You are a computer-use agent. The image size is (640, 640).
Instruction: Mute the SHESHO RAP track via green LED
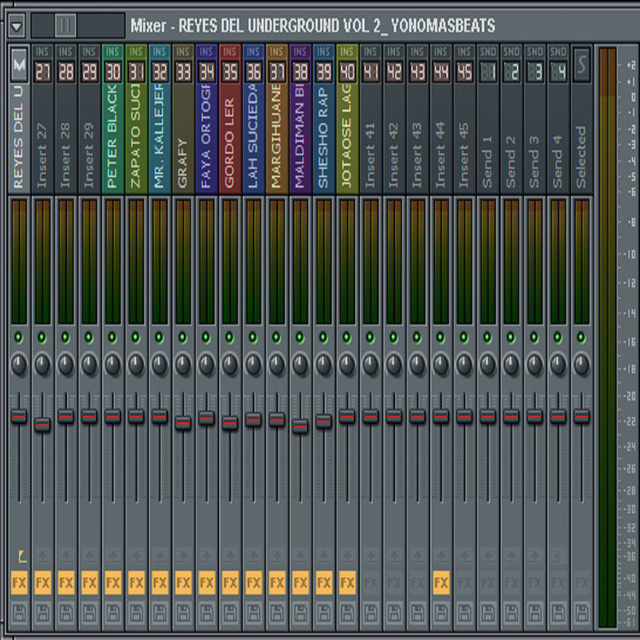[x=323, y=338]
